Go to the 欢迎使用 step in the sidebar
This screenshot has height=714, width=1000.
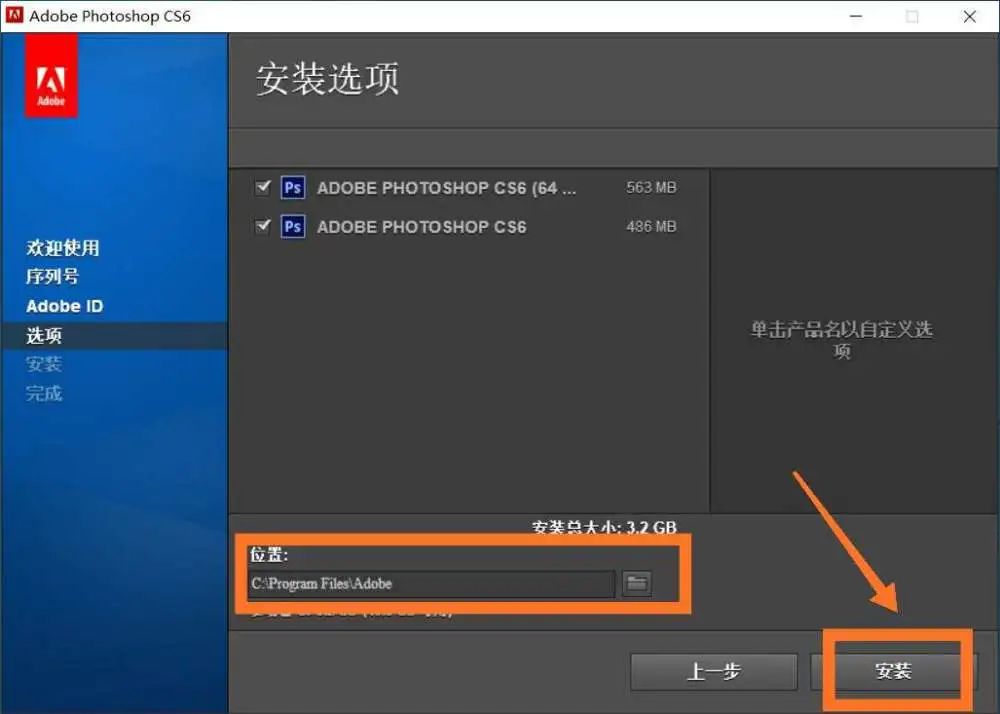coord(62,247)
